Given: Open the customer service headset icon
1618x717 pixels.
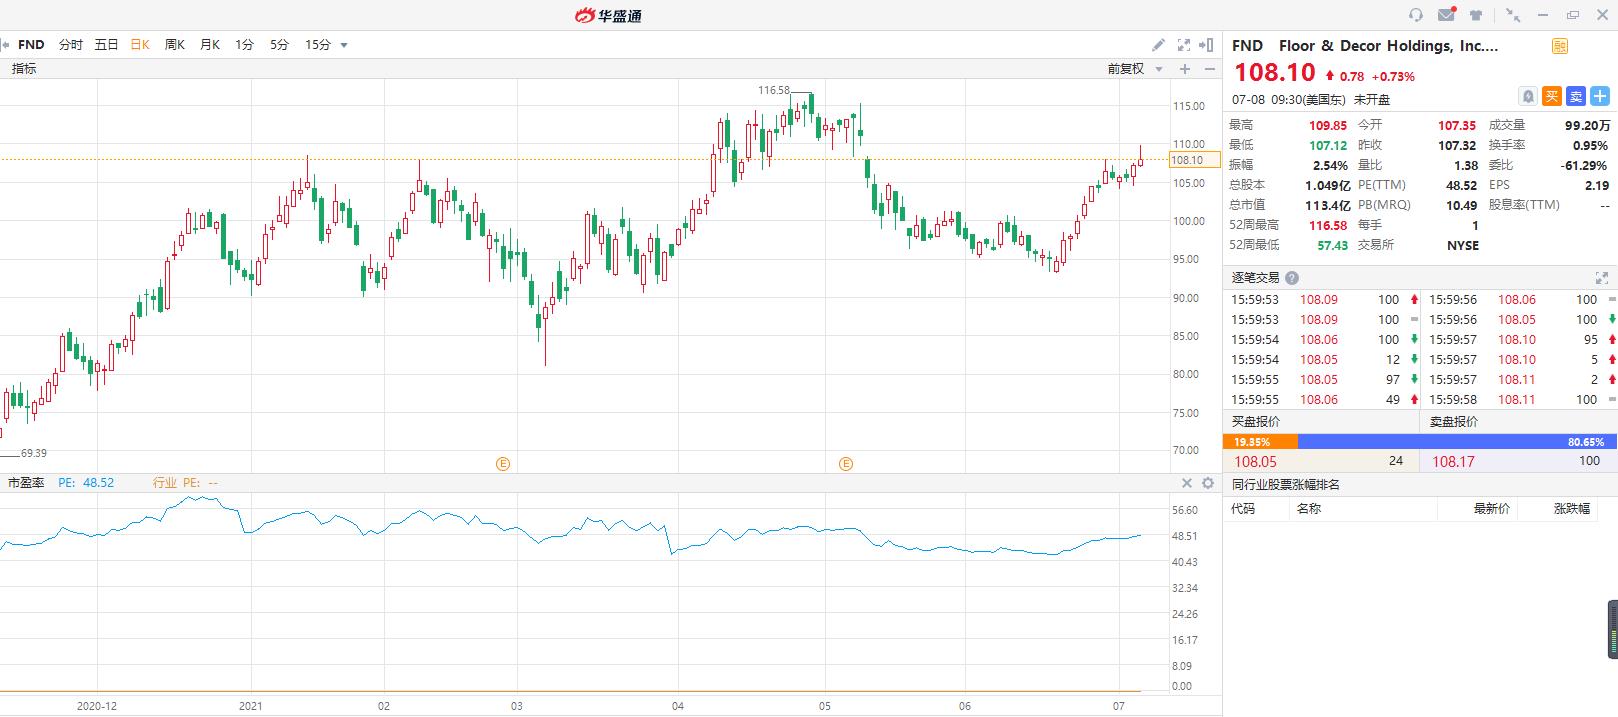Looking at the screenshot, I should pos(1415,15).
